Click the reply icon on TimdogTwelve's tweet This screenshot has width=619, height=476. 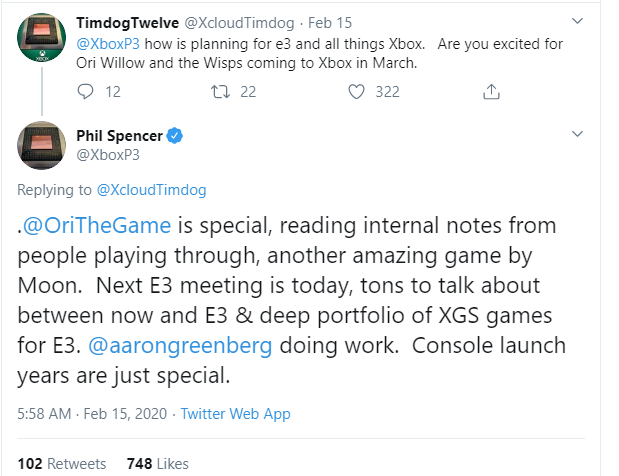pos(85,92)
